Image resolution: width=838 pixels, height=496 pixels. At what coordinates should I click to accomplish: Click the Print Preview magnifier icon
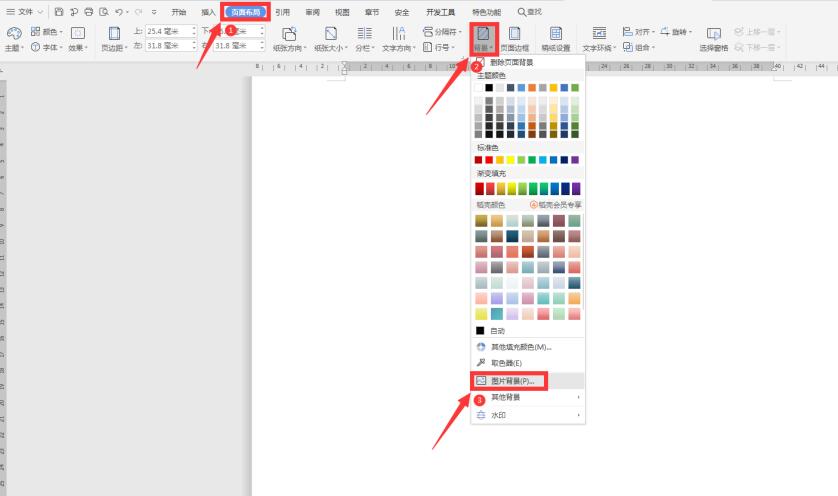pos(104,12)
